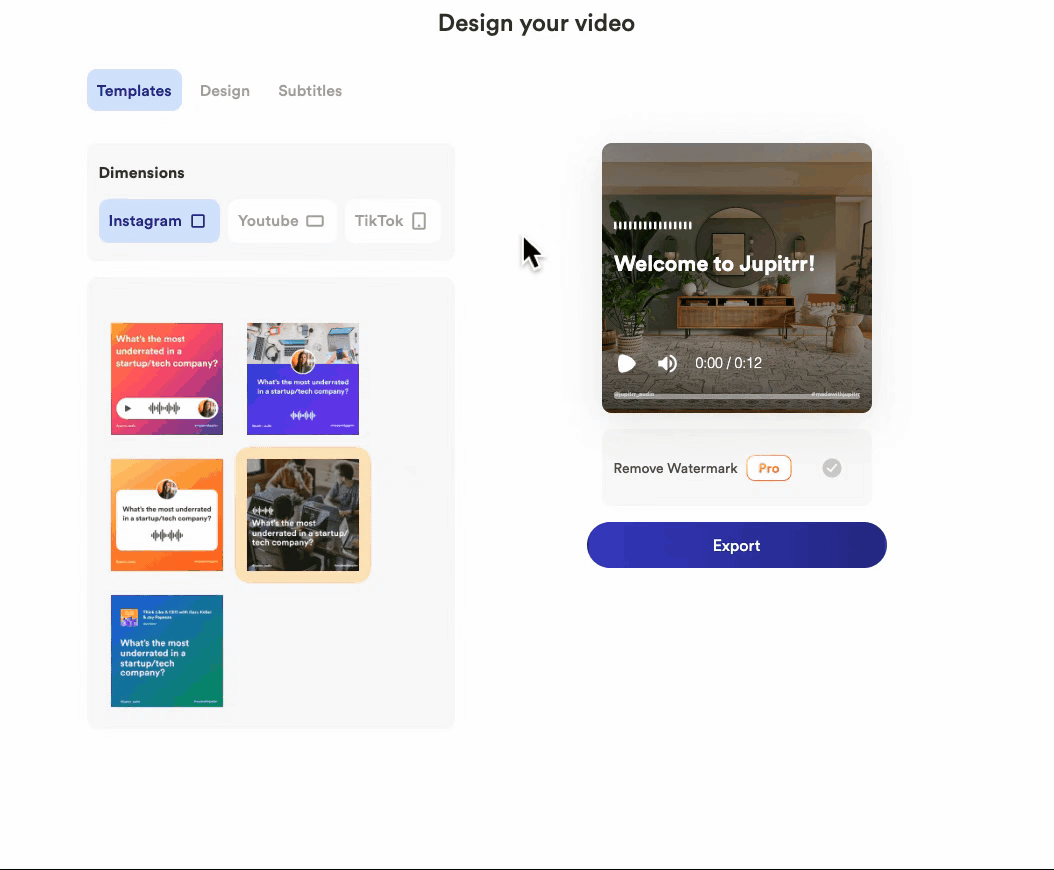Screen dimensions: 1054x870
Task: Click the Pro badge
Action: click(768, 468)
